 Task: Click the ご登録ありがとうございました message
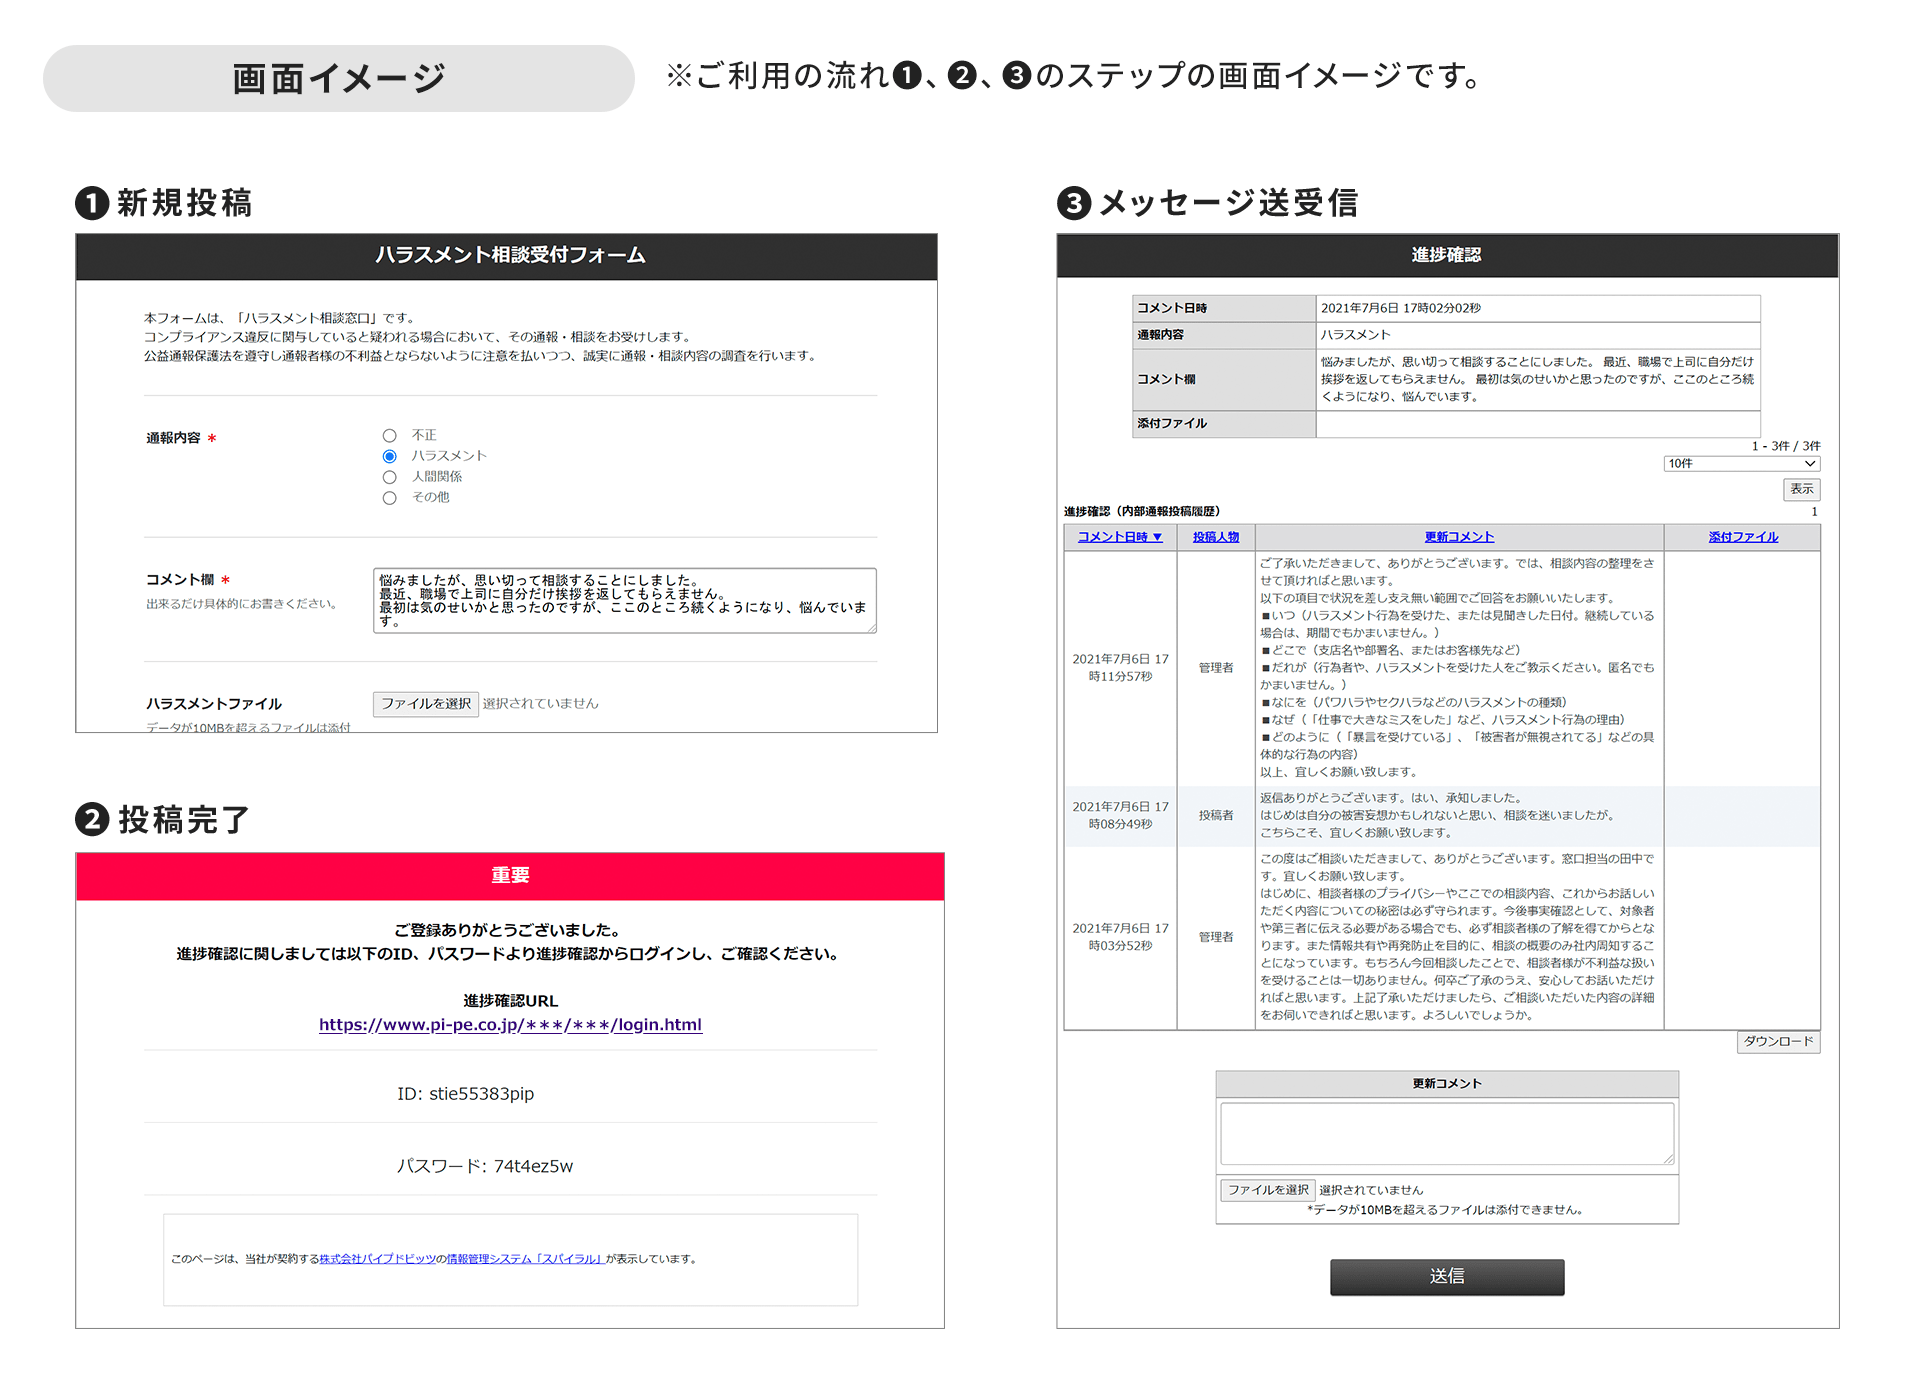pyautogui.click(x=510, y=930)
